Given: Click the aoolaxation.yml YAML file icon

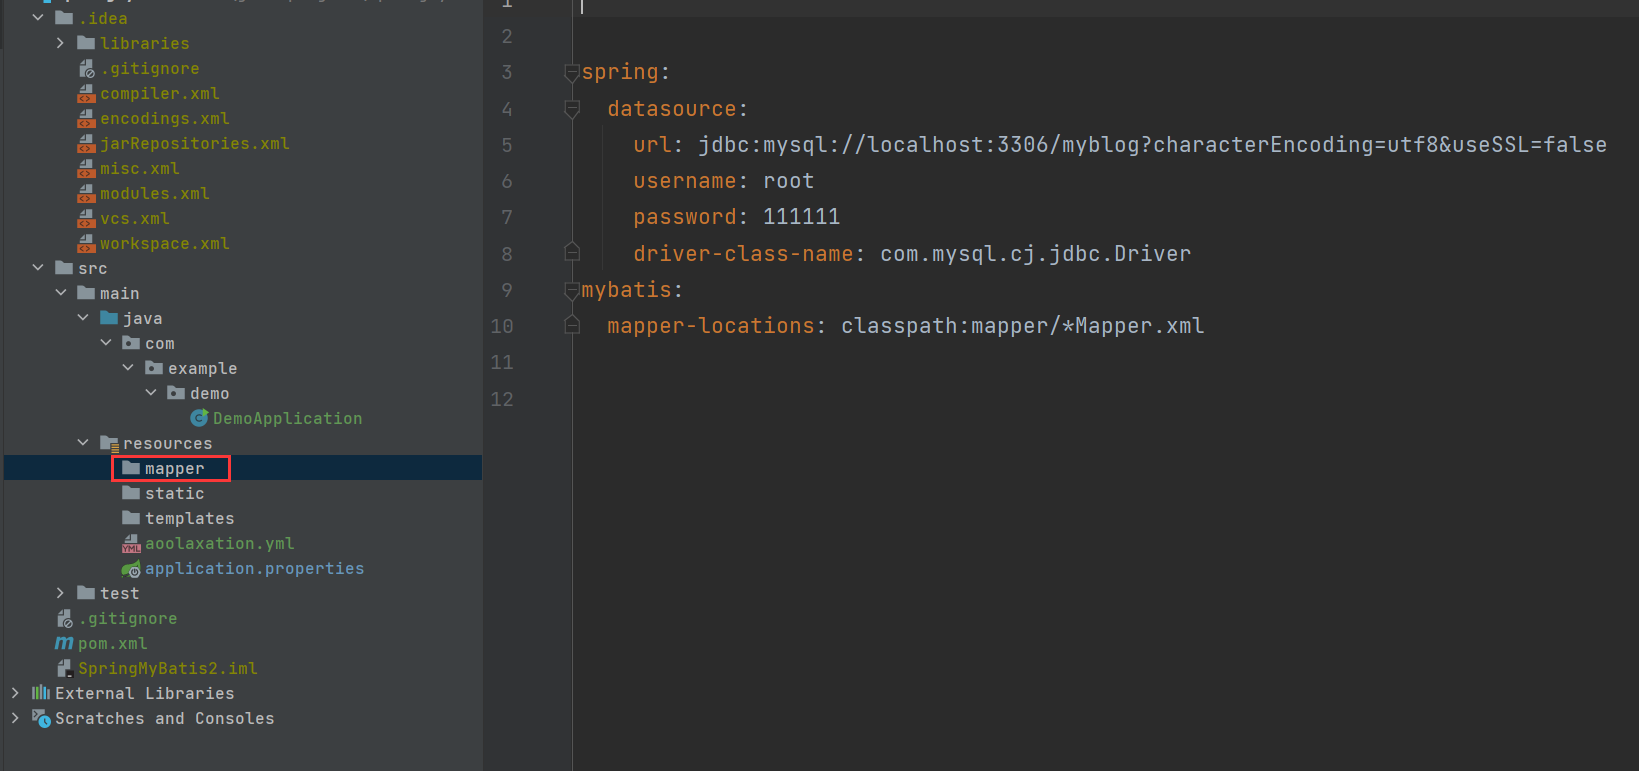Looking at the screenshot, I should (x=131, y=544).
